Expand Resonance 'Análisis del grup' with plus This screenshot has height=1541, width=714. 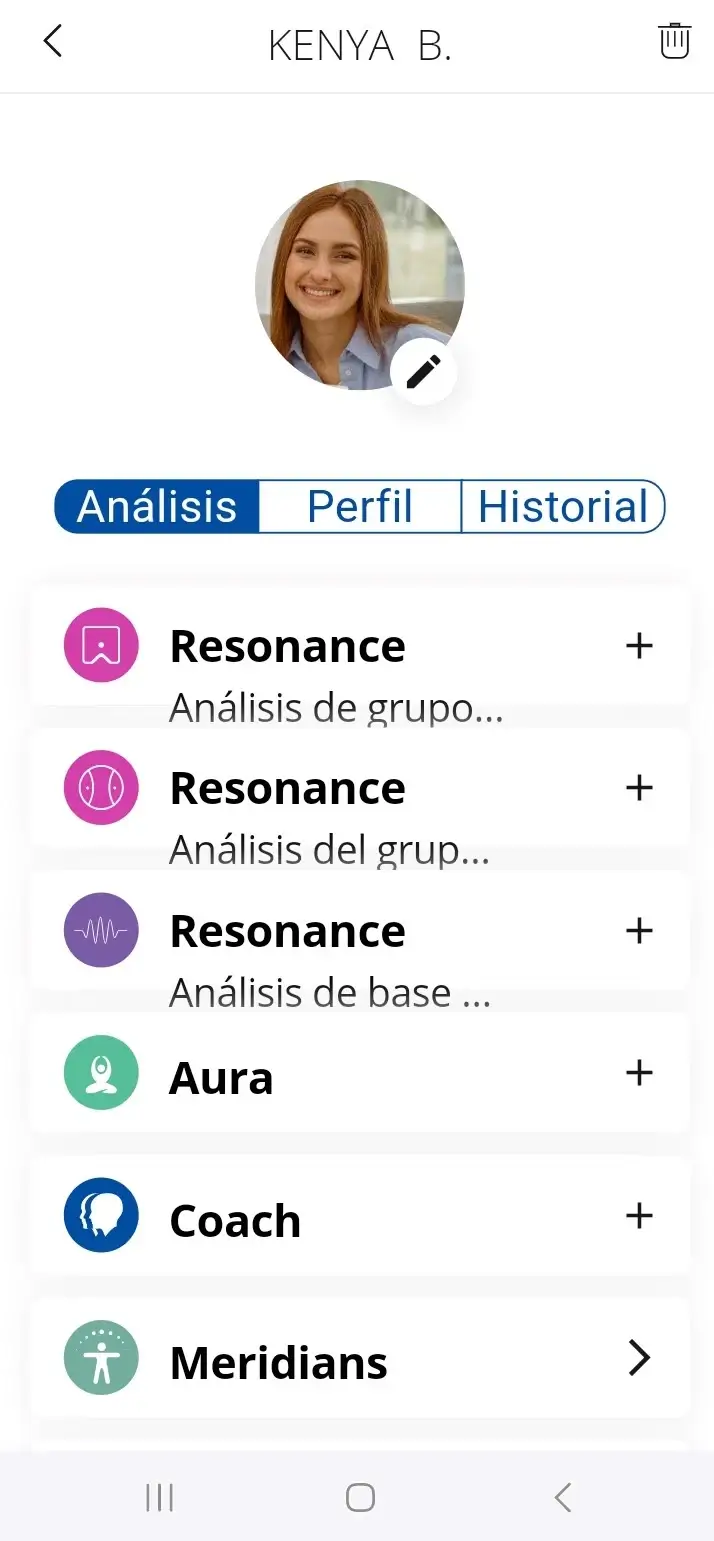[639, 788]
